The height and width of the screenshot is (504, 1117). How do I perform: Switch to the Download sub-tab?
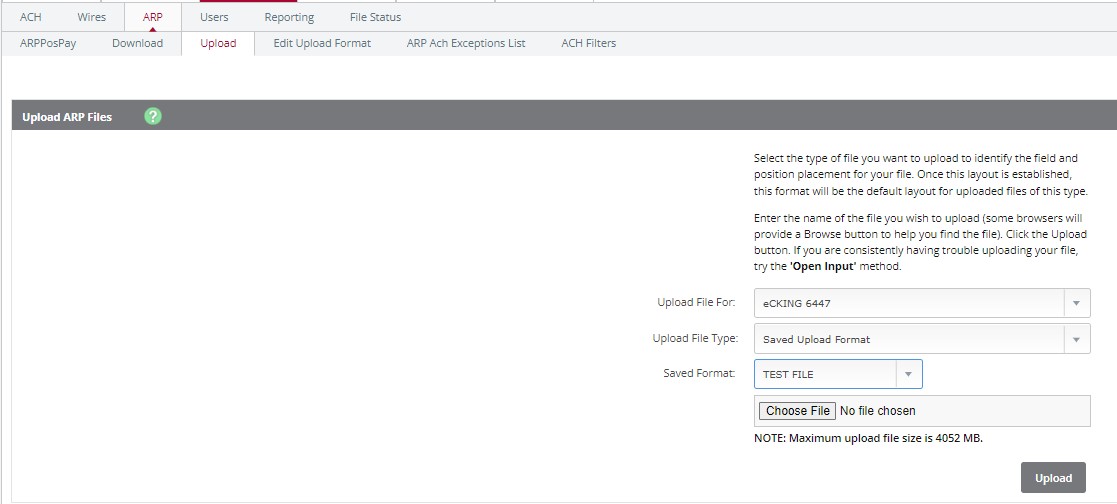coord(137,43)
